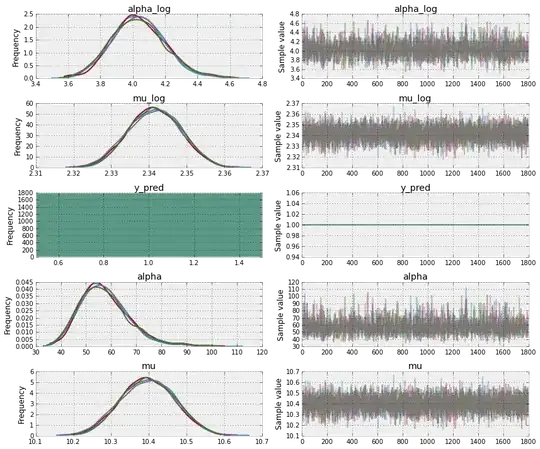Click the 0.045 tick label on alpha density axis
Image resolution: width=540 pixels, height=449 pixels.
click(25, 282)
